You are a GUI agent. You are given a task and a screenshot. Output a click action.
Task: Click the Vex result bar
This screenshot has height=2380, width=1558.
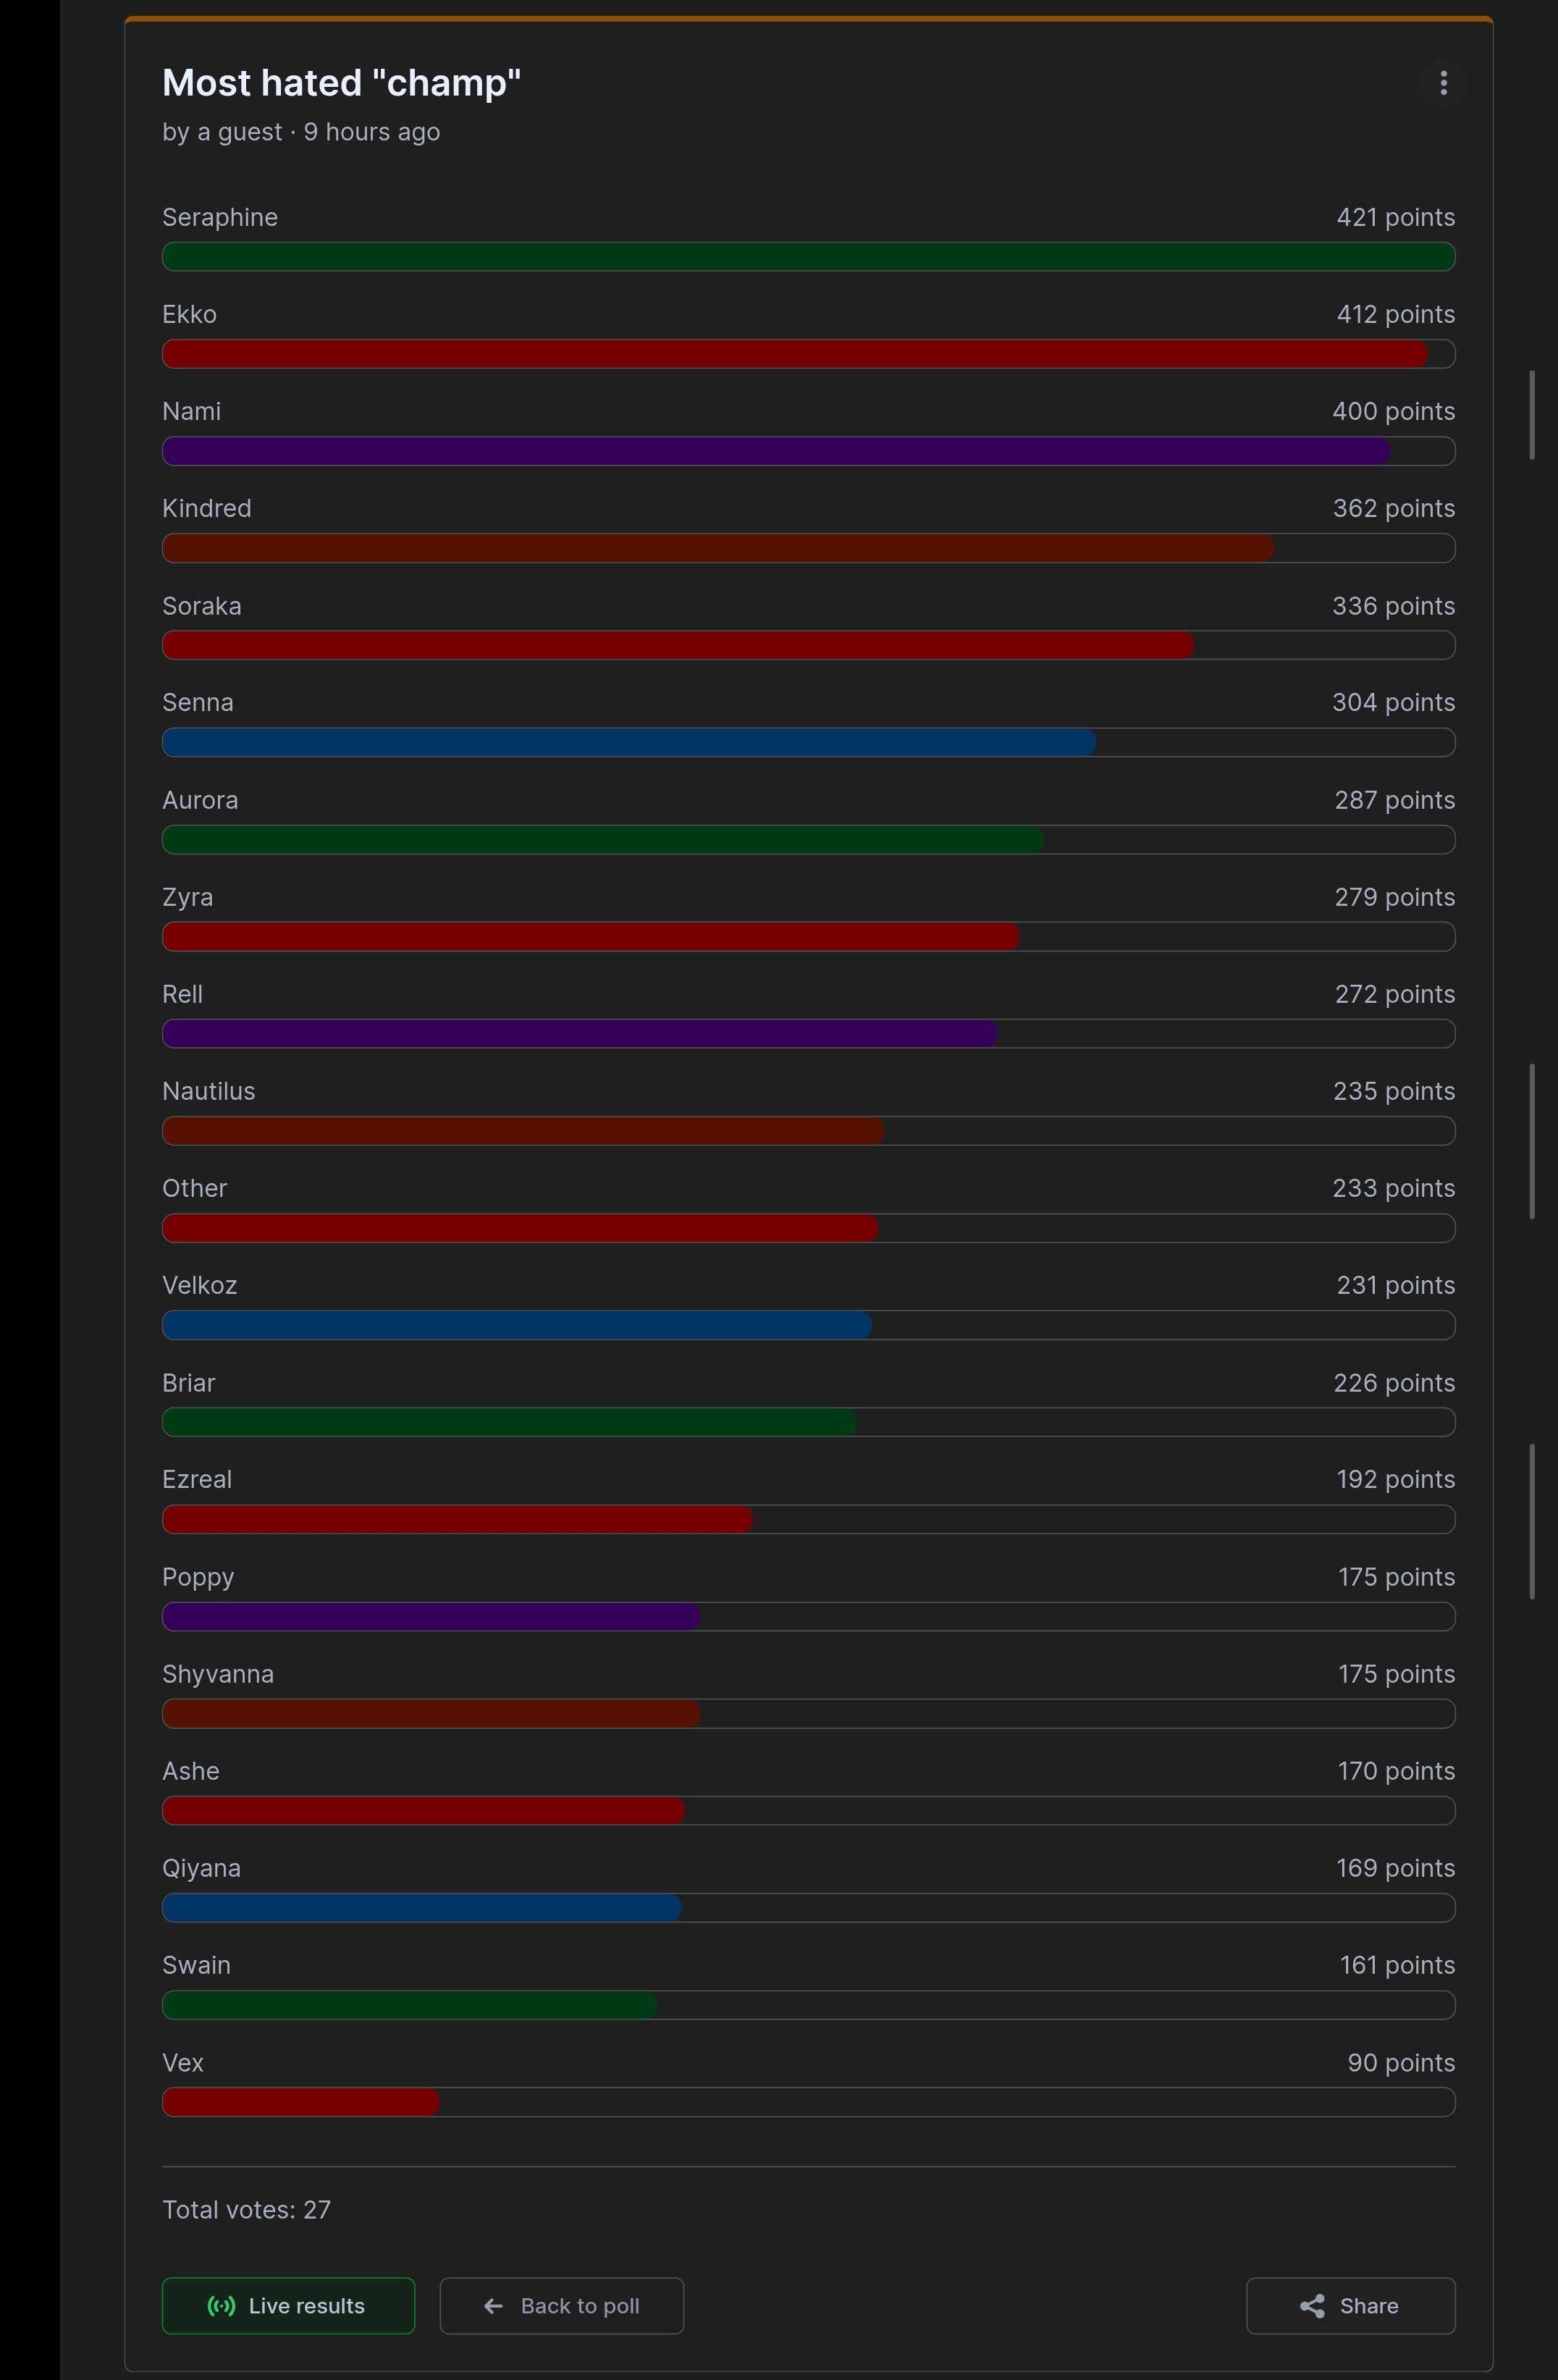click(808, 2102)
